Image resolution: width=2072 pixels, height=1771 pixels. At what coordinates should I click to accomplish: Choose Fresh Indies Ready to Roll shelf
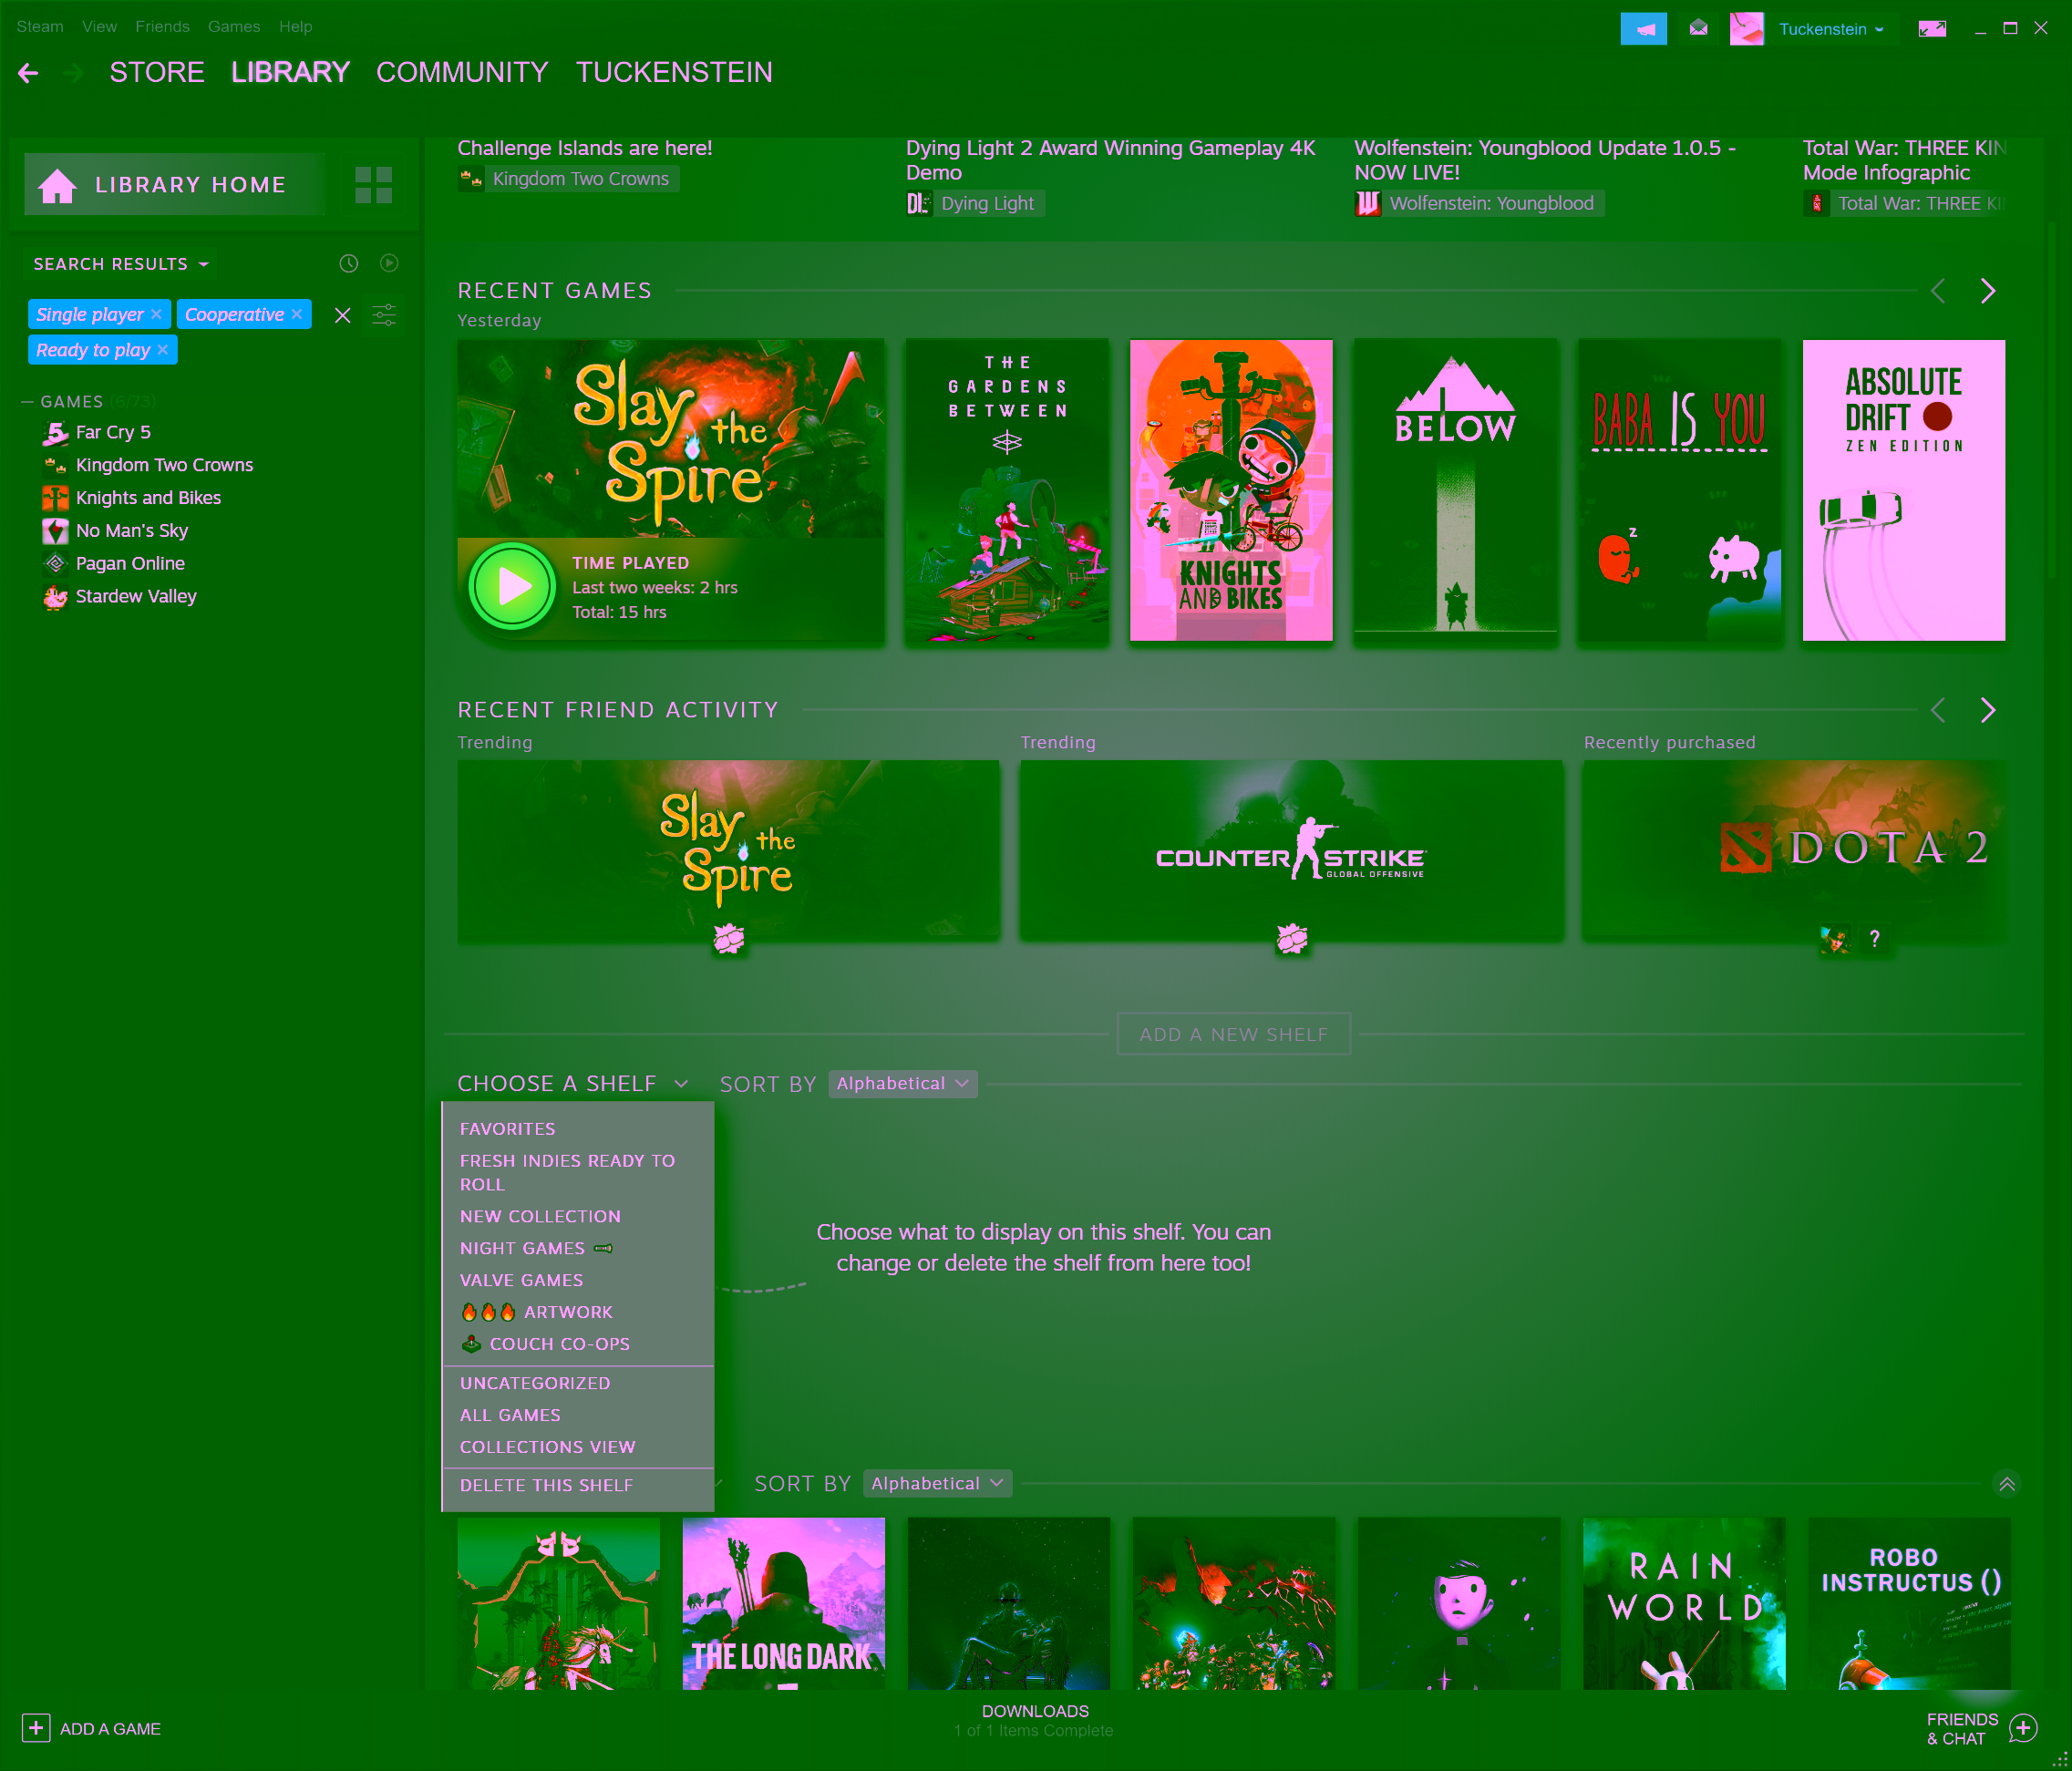click(x=568, y=1173)
